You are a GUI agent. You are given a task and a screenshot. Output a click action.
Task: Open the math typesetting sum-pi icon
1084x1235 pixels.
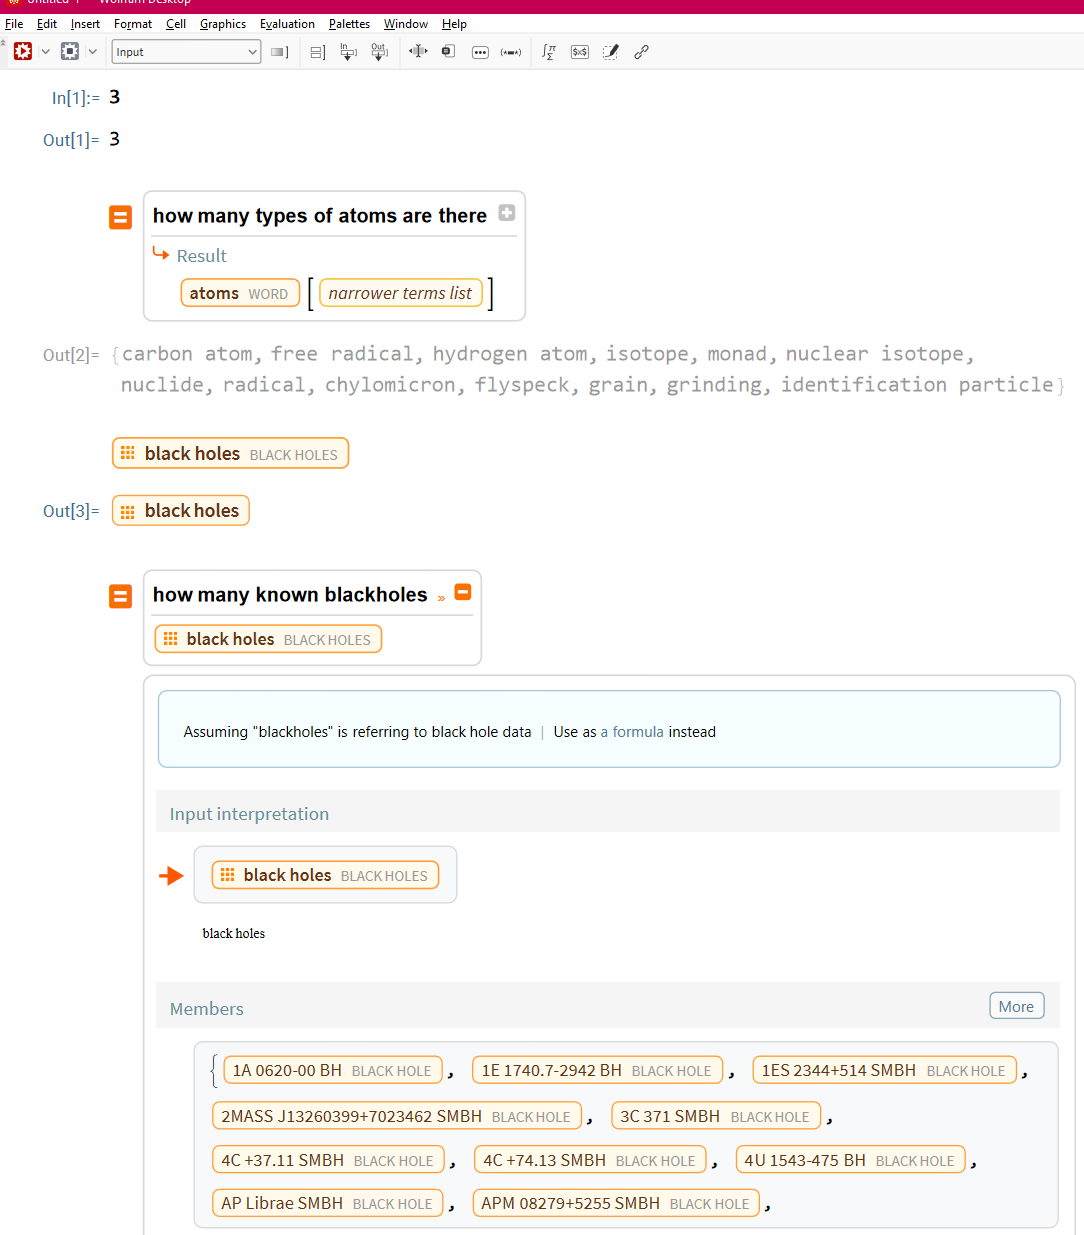tap(548, 52)
